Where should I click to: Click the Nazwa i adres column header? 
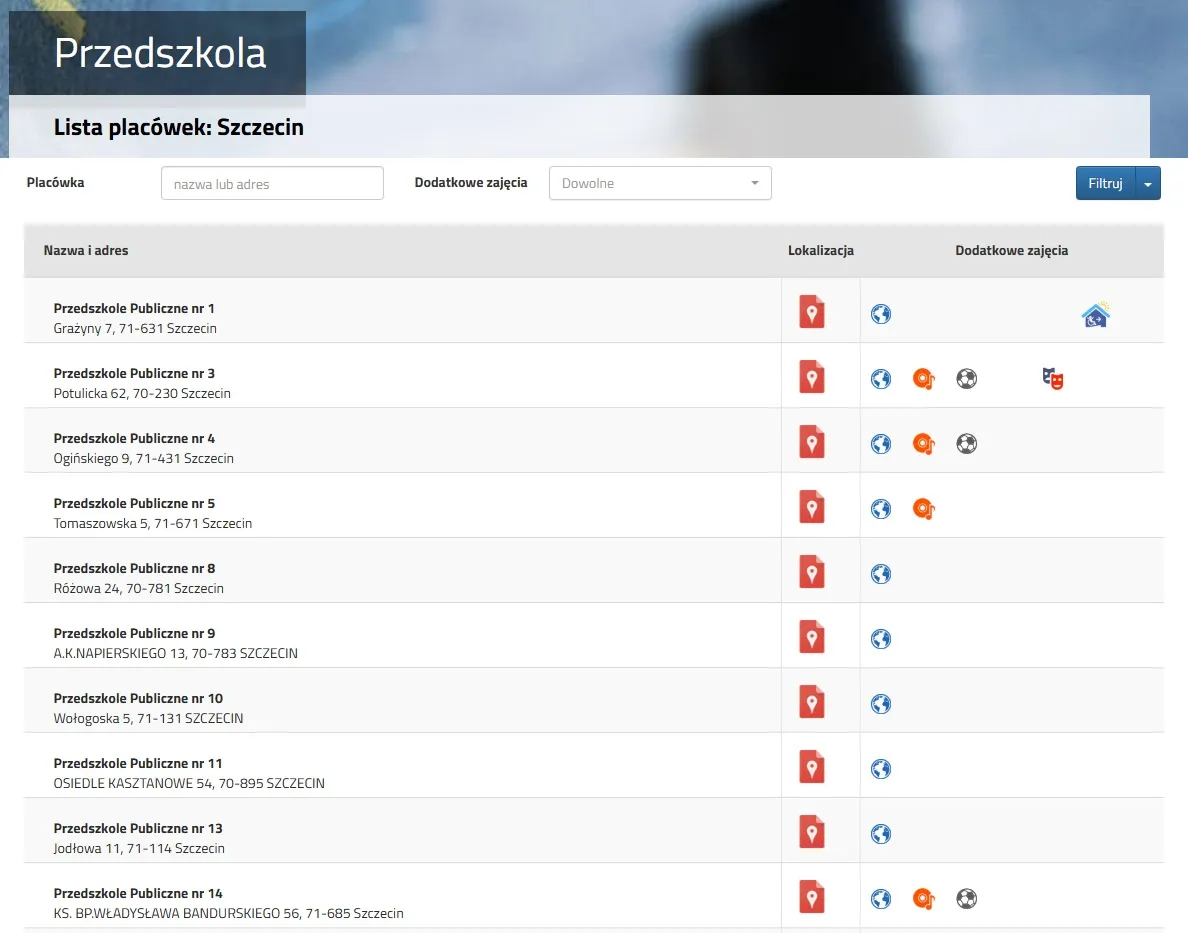coord(86,251)
